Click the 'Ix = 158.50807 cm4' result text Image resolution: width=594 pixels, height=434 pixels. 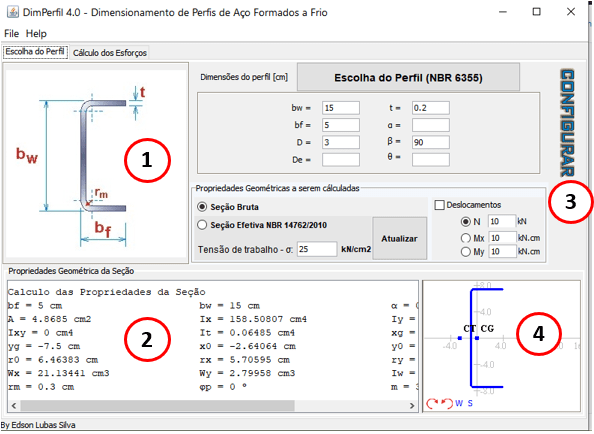click(253, 319)
